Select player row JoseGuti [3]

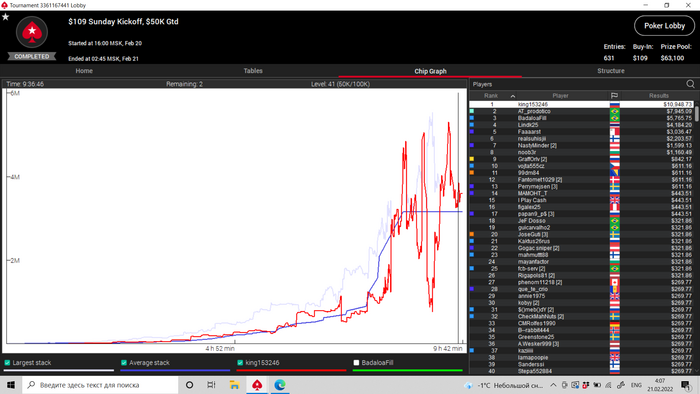point(582,234)
